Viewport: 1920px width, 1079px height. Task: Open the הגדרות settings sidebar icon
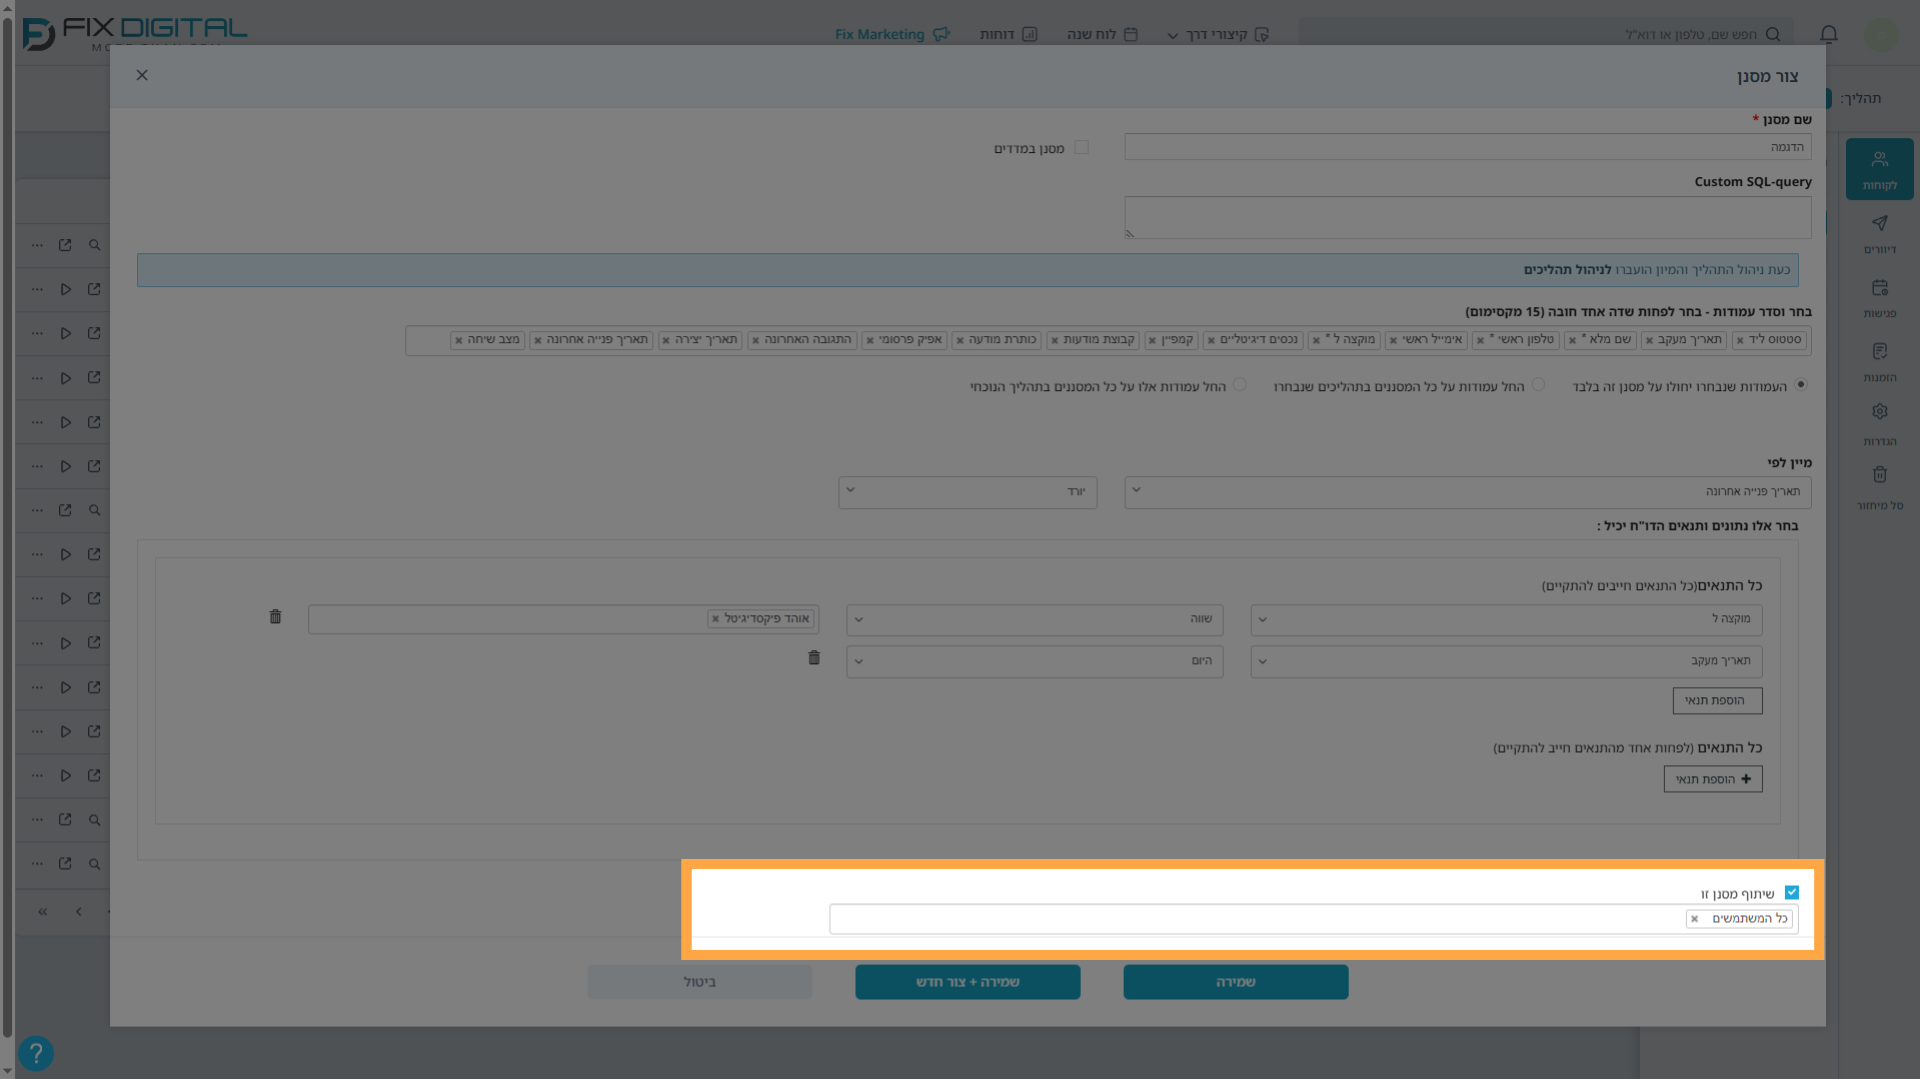[x=1879, y=425]
